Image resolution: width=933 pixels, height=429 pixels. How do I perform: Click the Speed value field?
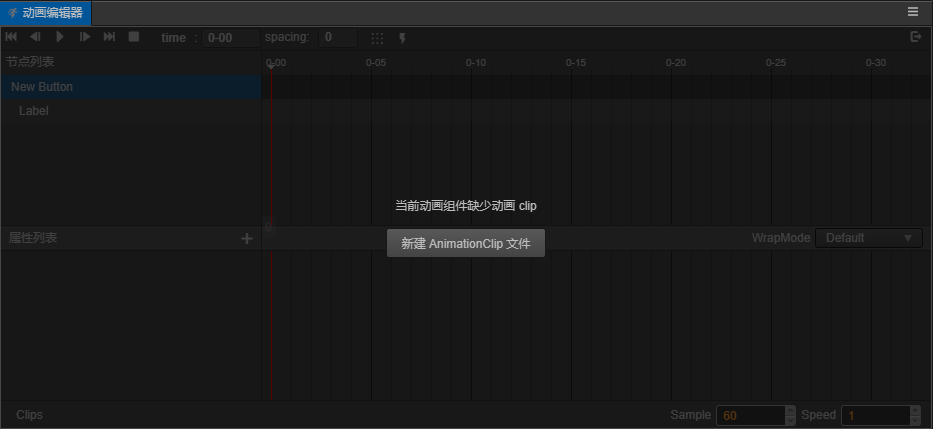pyautogui.click(x=876, y=415)
